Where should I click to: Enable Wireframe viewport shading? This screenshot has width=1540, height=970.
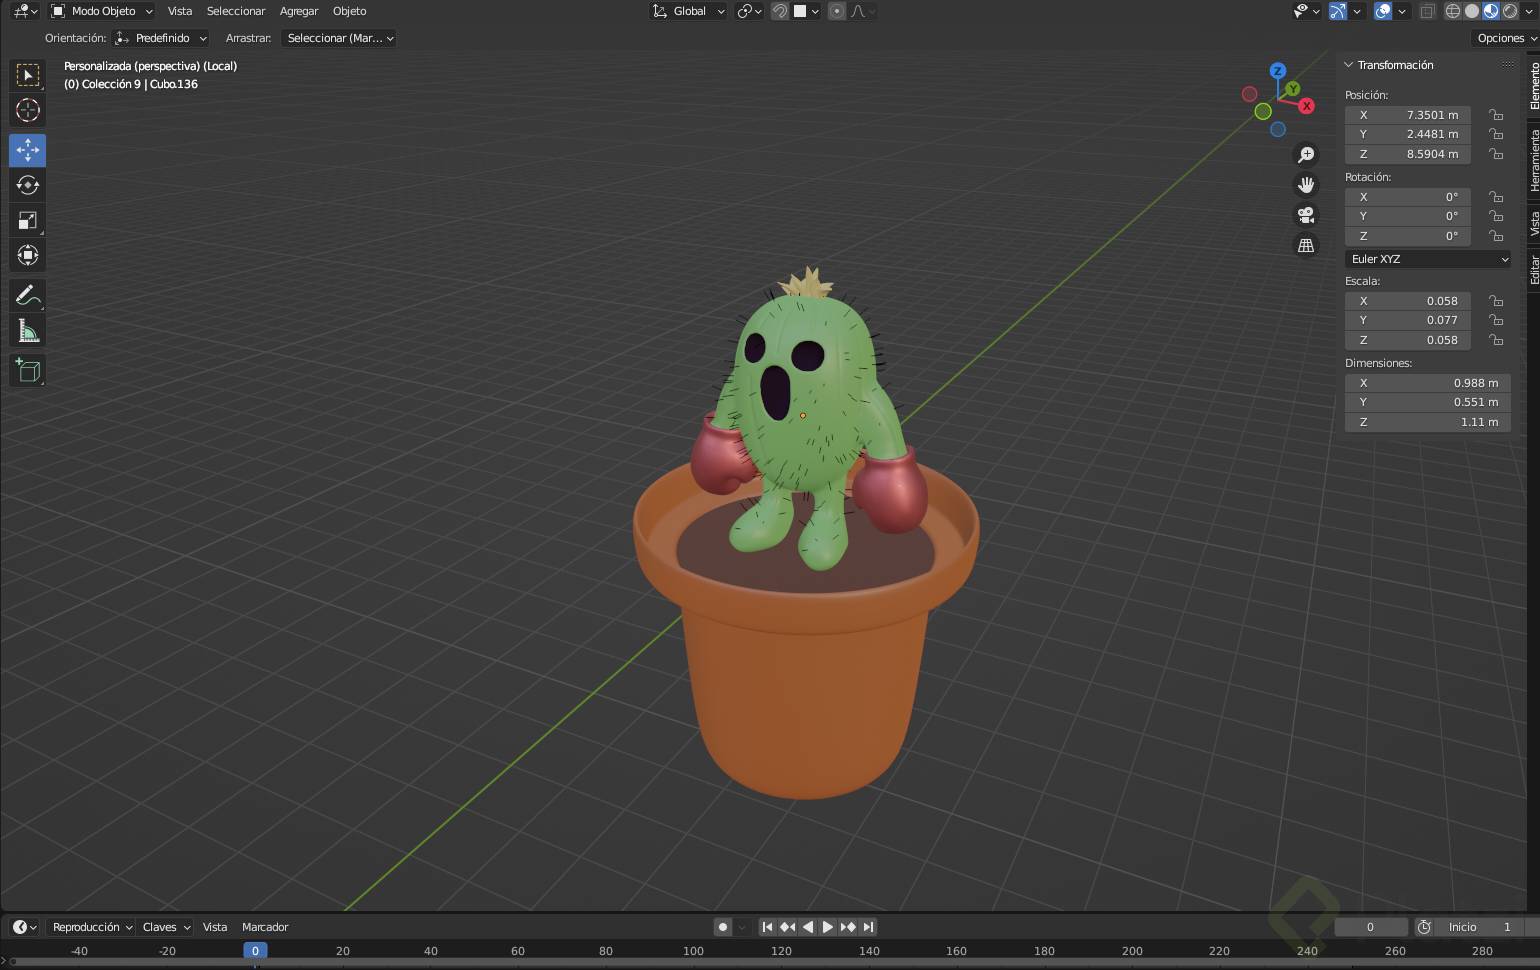[x=1452, y=11]
